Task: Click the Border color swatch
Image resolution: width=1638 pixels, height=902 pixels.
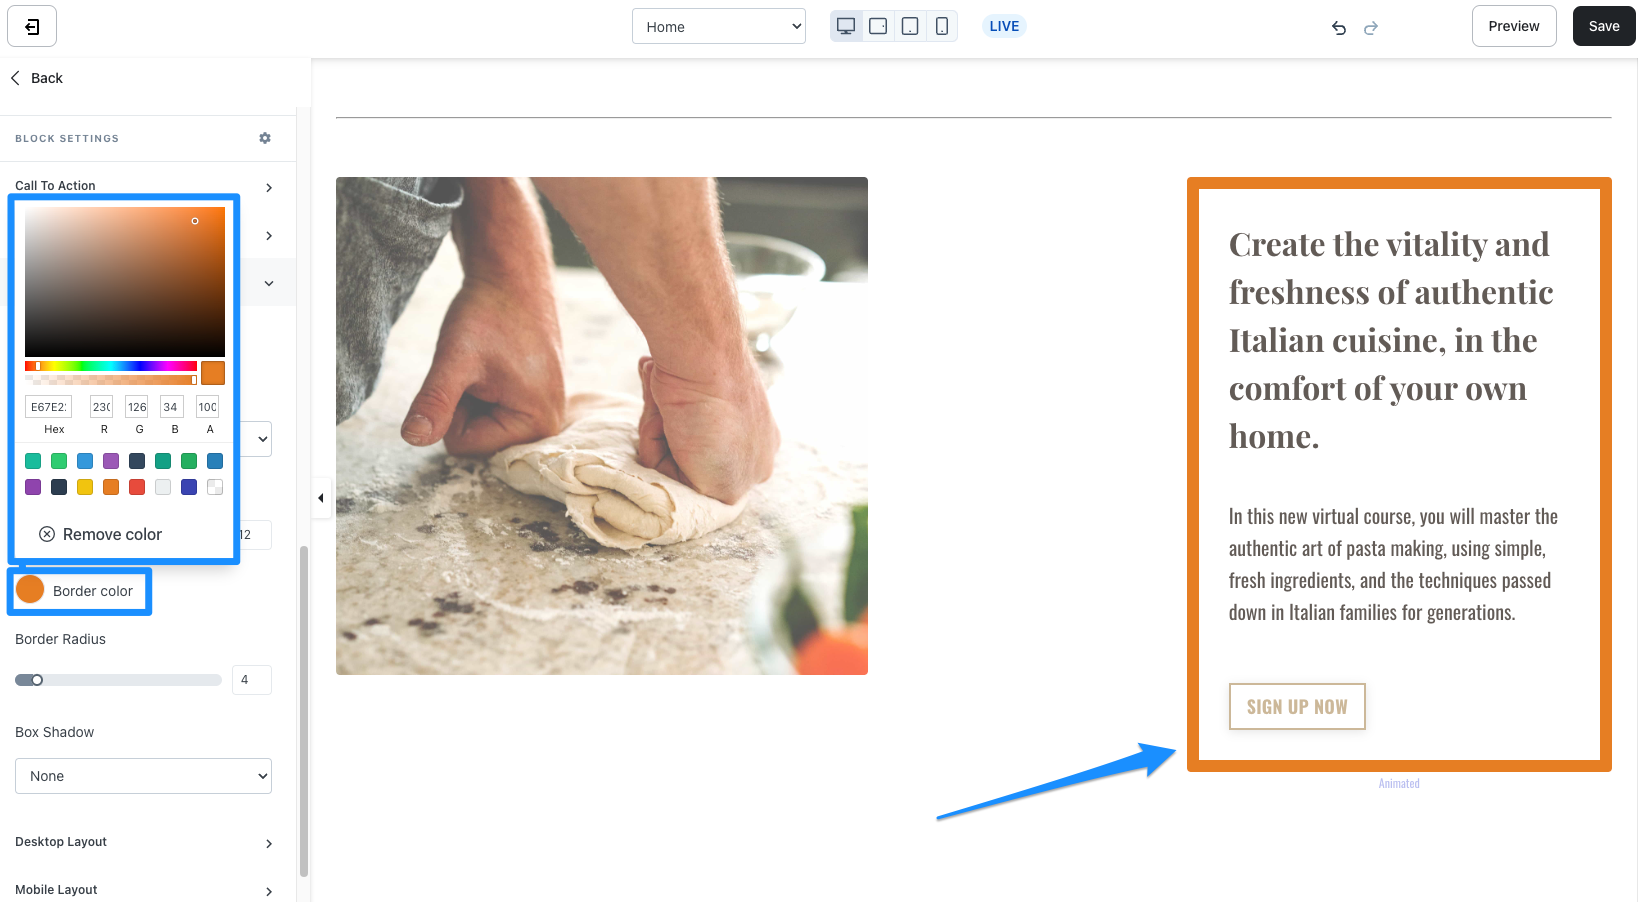Action: tap(30, 590)
